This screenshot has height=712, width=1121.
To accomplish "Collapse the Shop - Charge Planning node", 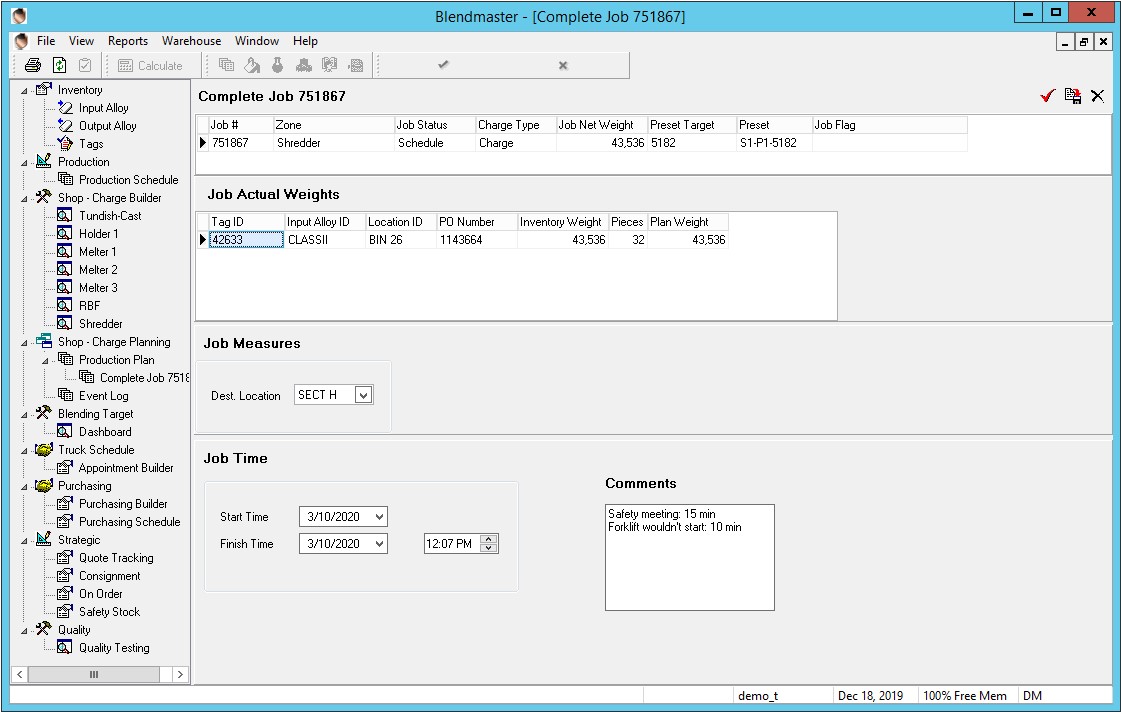I will pyautogui.click(x=24, y=343).
